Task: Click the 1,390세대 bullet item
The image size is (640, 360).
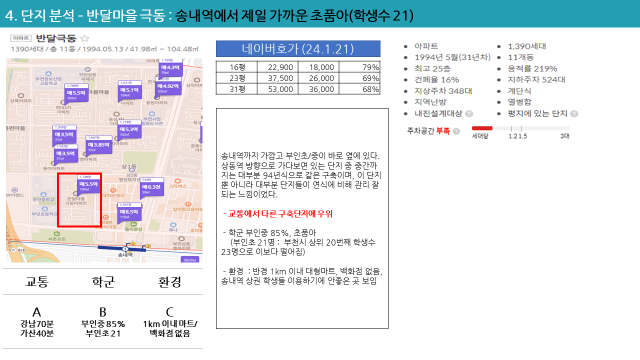Action: click(527, 46)
